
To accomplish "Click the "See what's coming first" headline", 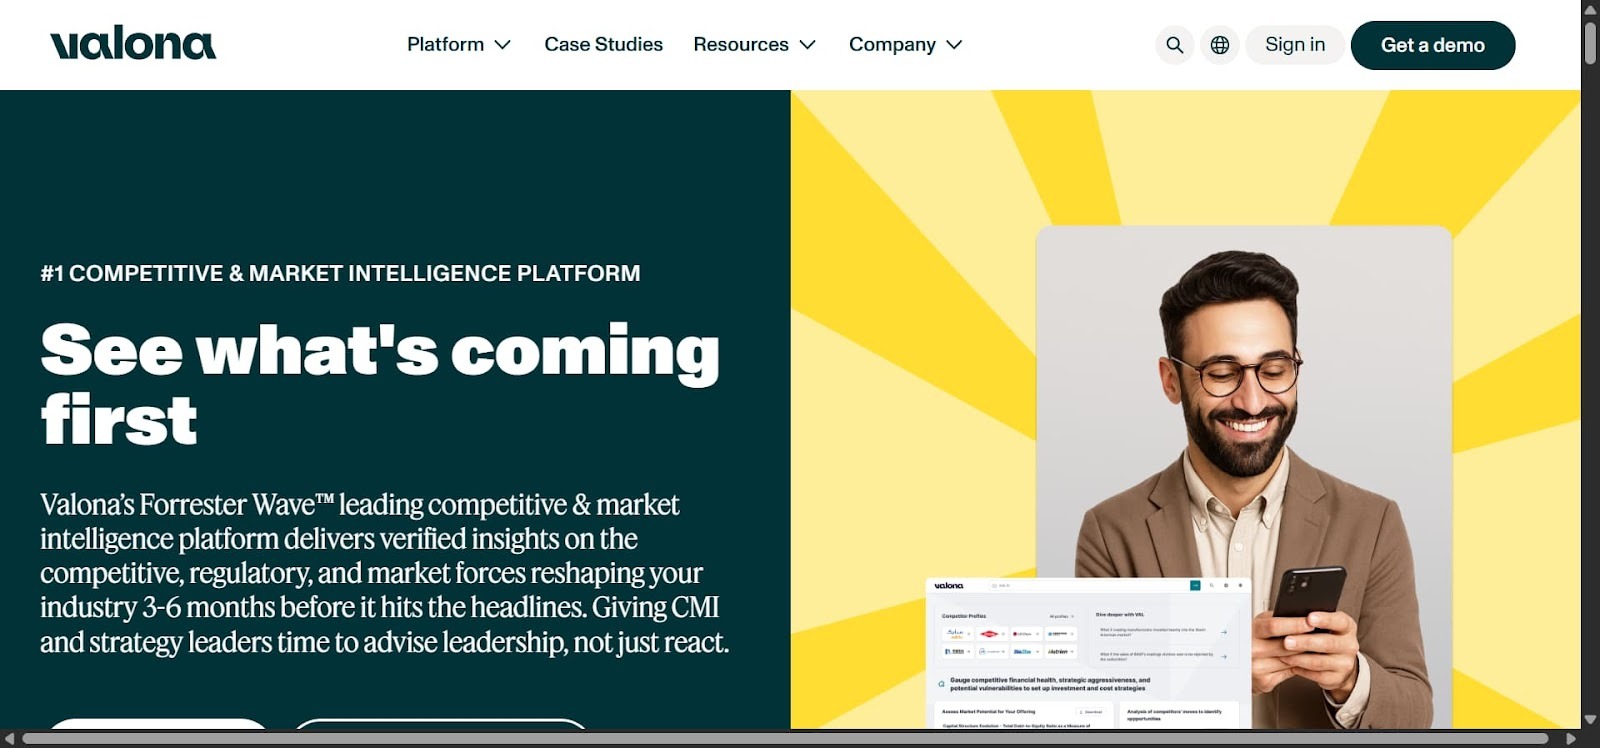I will pos(380,384).
